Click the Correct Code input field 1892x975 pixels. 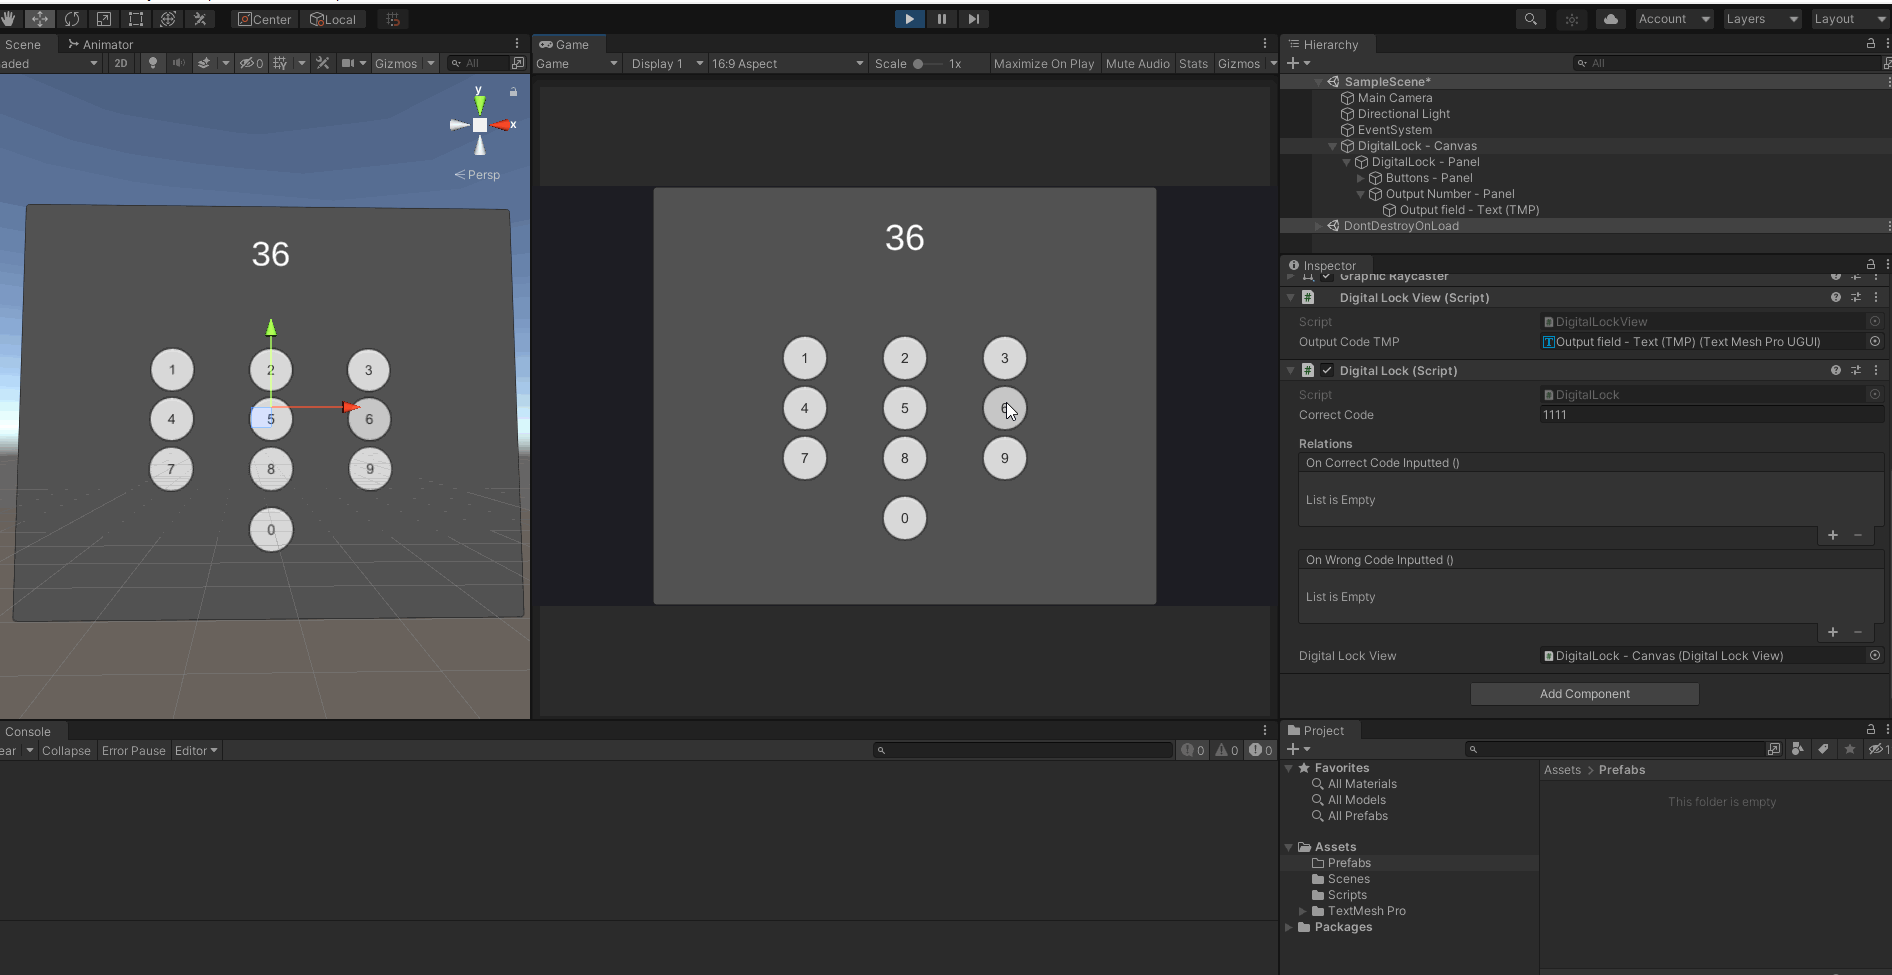coord(1711,415)
